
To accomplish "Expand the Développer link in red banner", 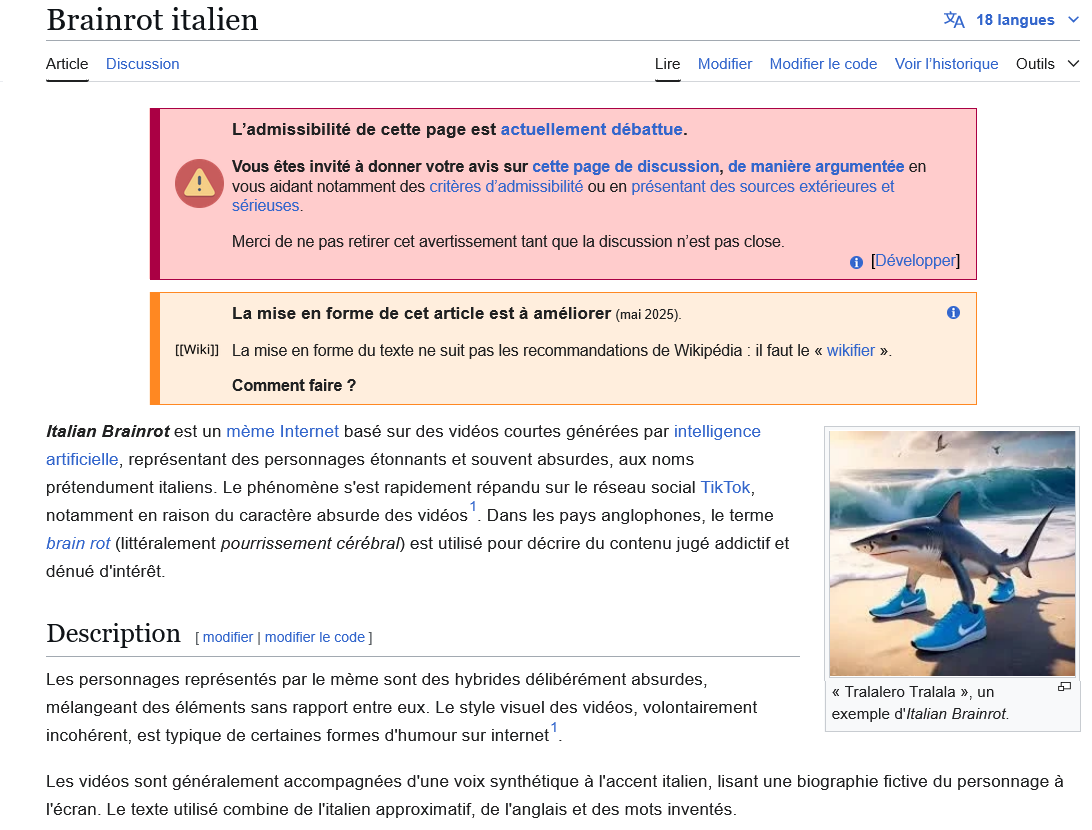I will tap(915, 260).
